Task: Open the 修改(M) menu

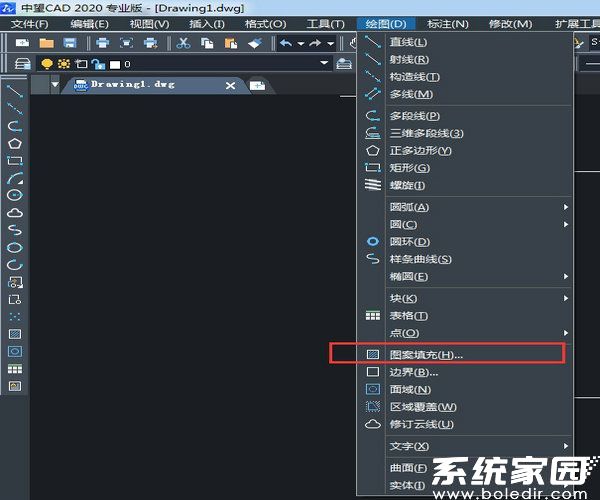Action: tap(510, 24)
